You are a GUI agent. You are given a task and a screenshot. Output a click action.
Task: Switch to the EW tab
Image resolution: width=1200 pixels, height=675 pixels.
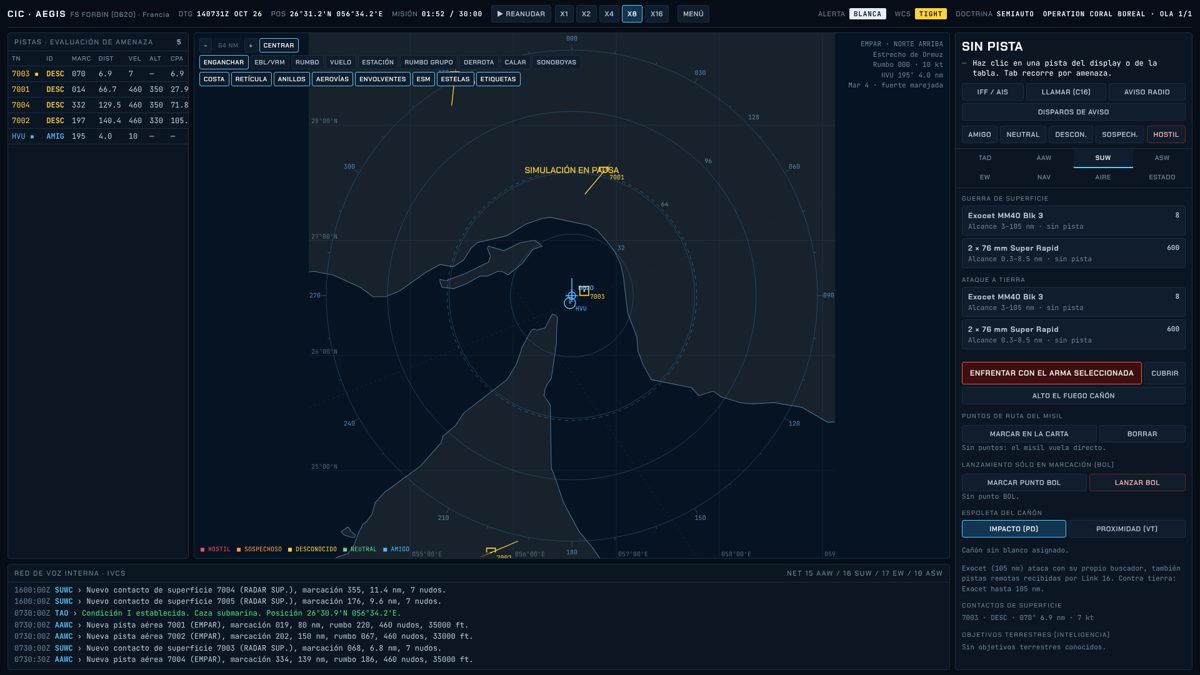(985, 177)
